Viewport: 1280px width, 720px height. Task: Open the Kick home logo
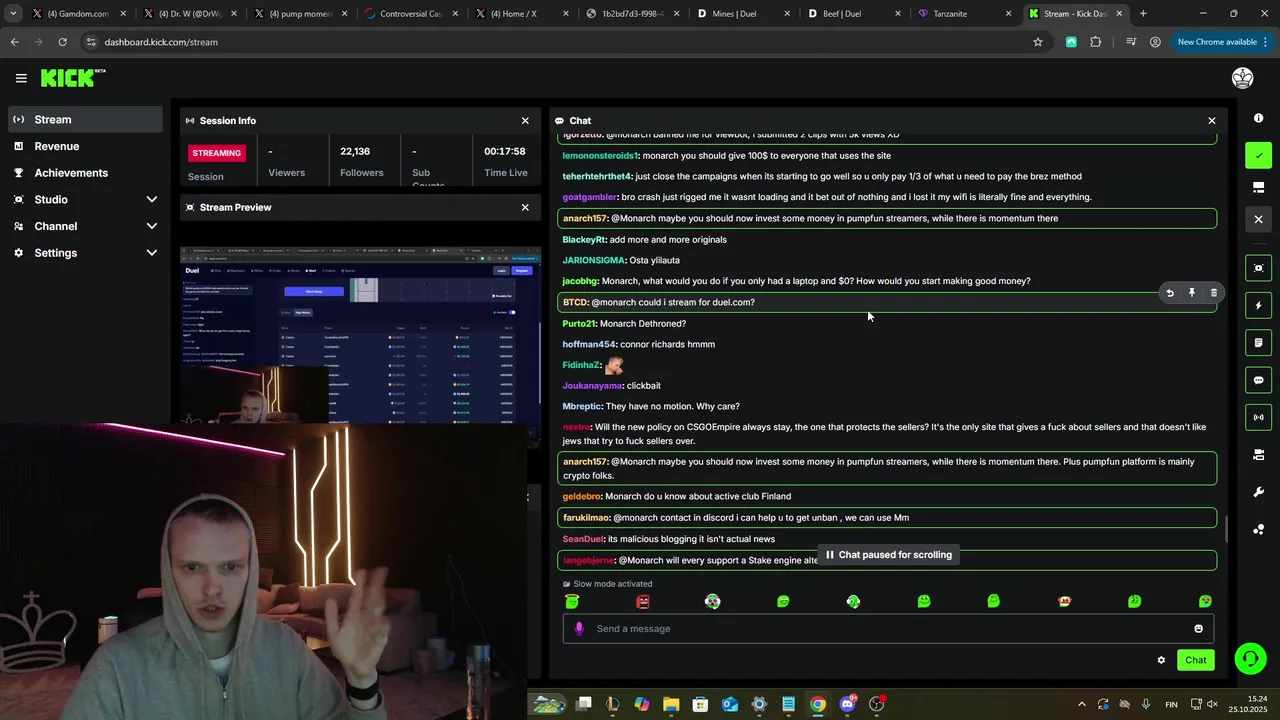point(72,78)
